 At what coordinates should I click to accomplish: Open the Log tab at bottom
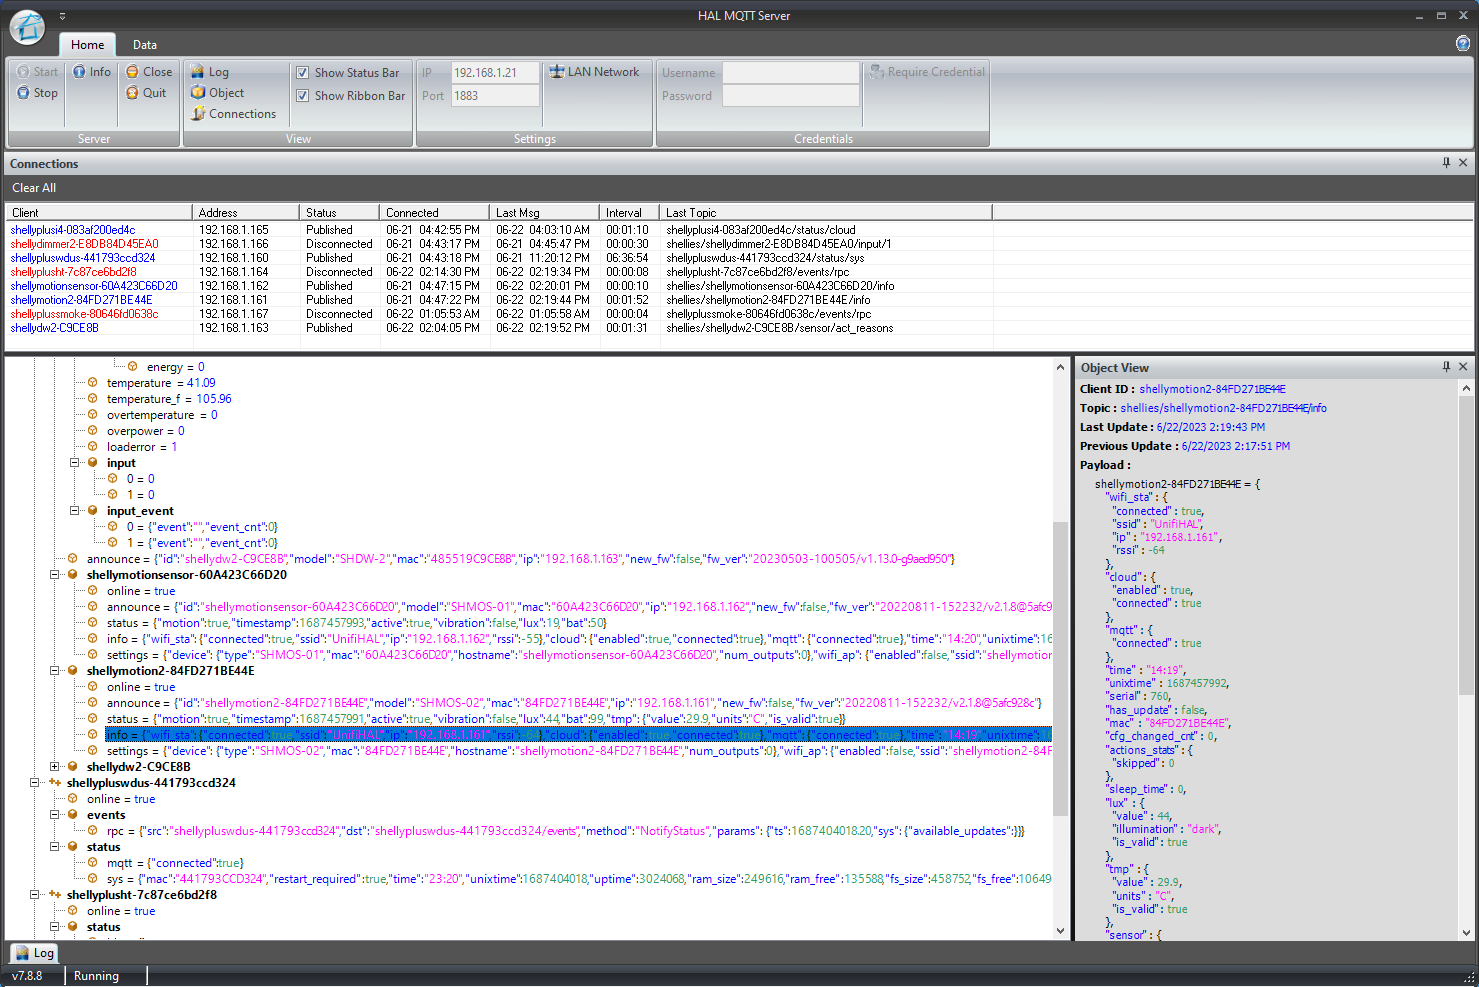tap(33, 953)
